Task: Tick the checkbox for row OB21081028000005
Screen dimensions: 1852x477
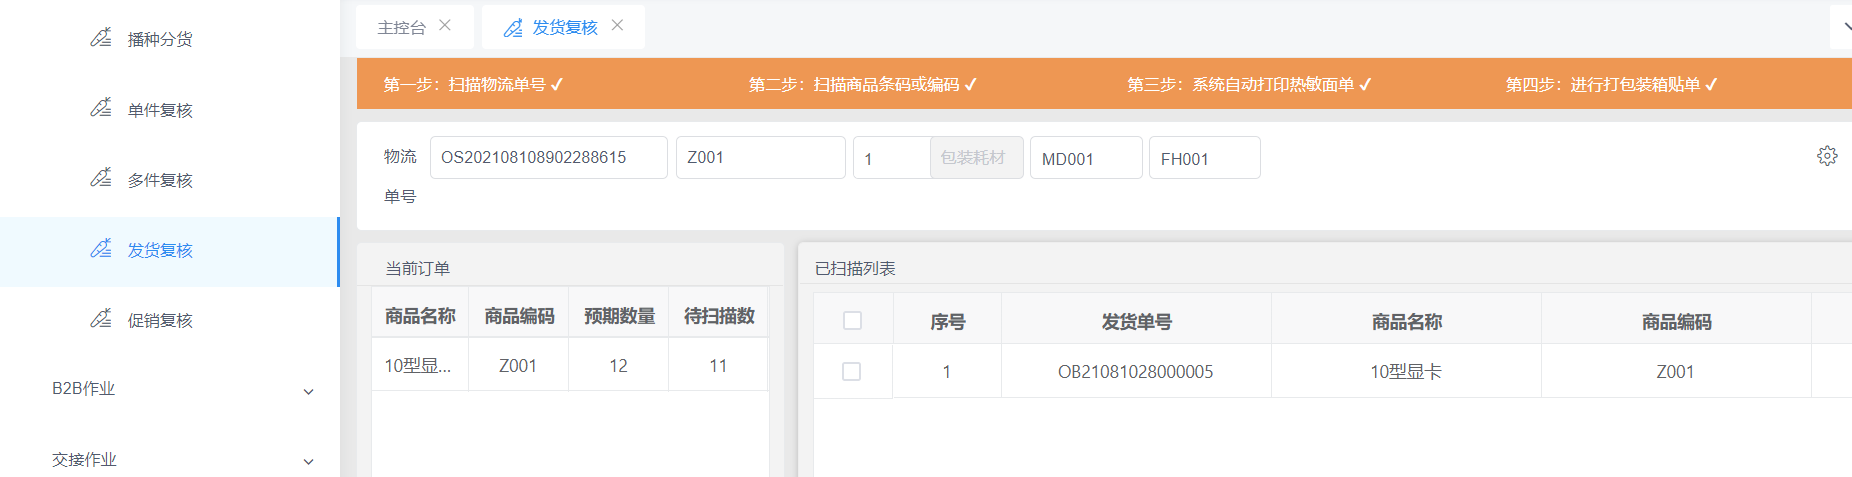Action: click(x=852, y=372)
